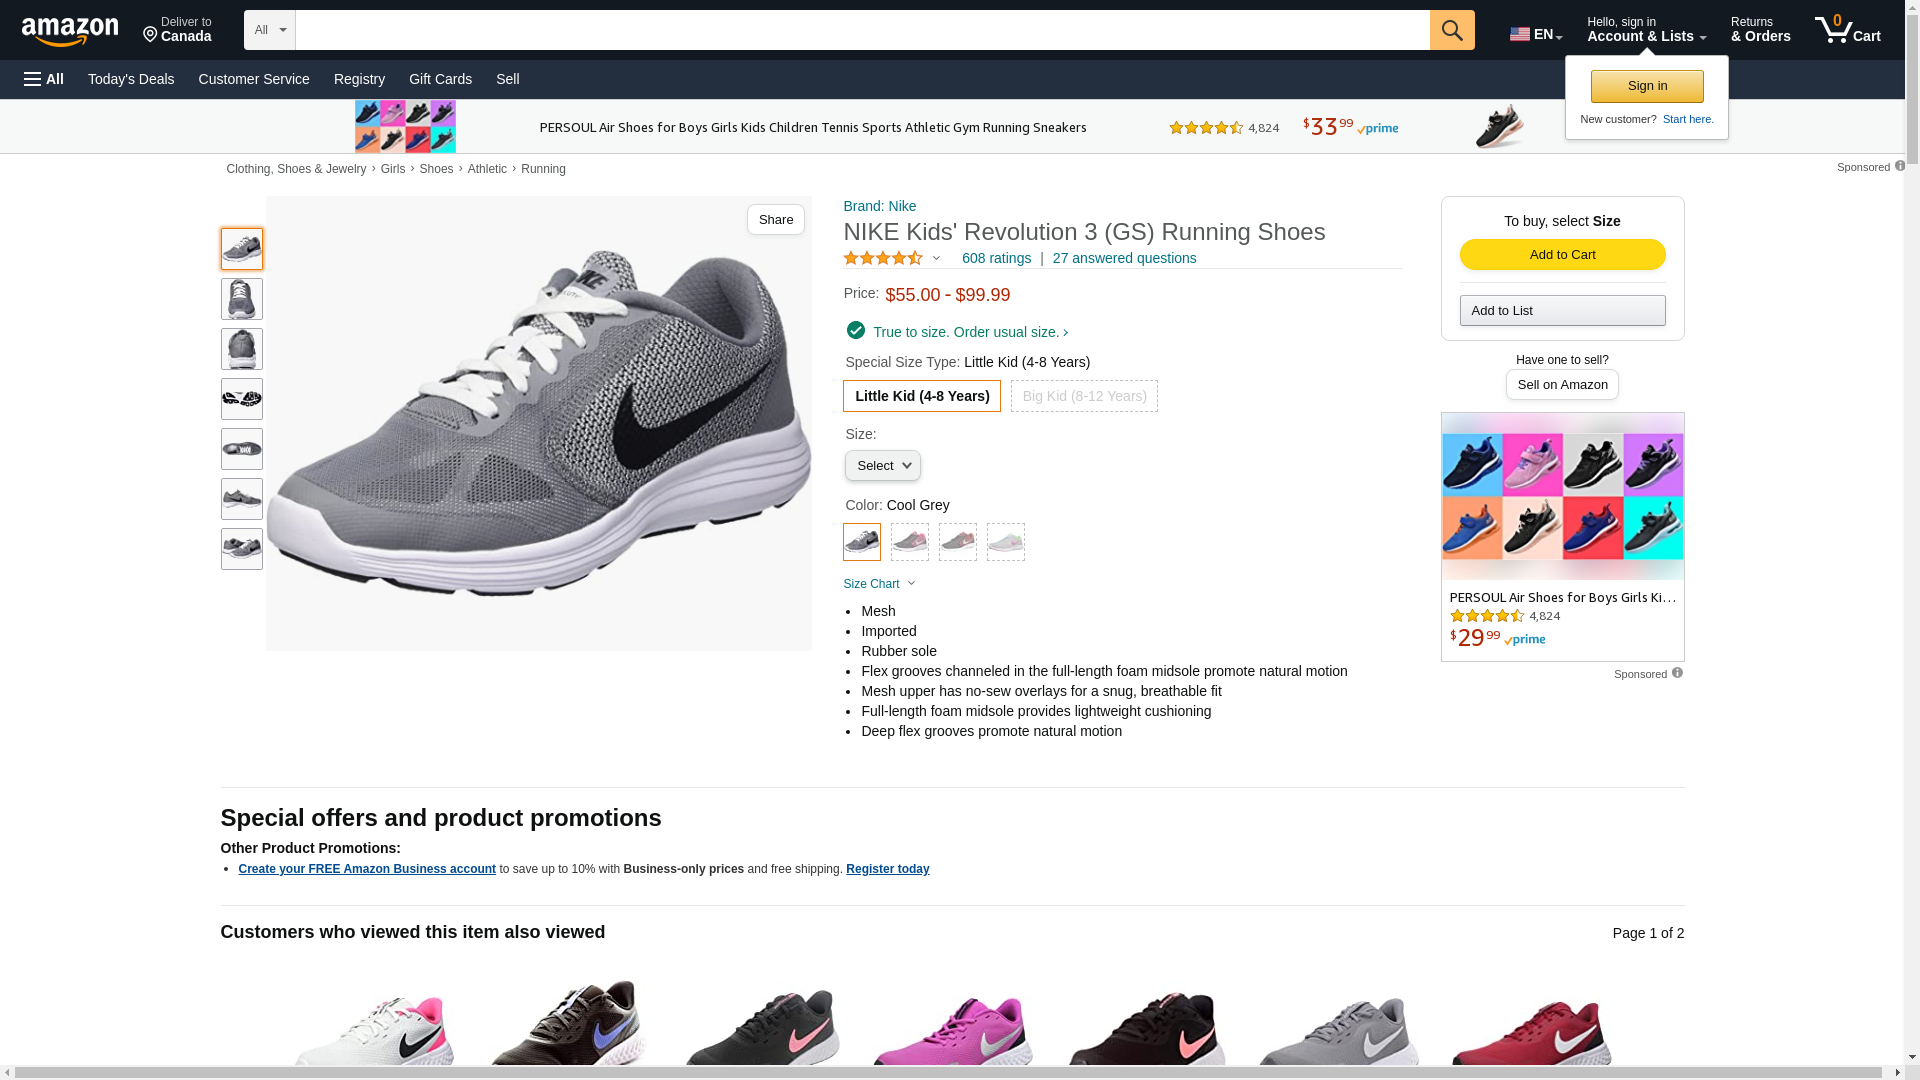This screenshot has width=1920, height=1080.
Task: Select the second shoe thumbnail image
Action: tap(242, 299)
